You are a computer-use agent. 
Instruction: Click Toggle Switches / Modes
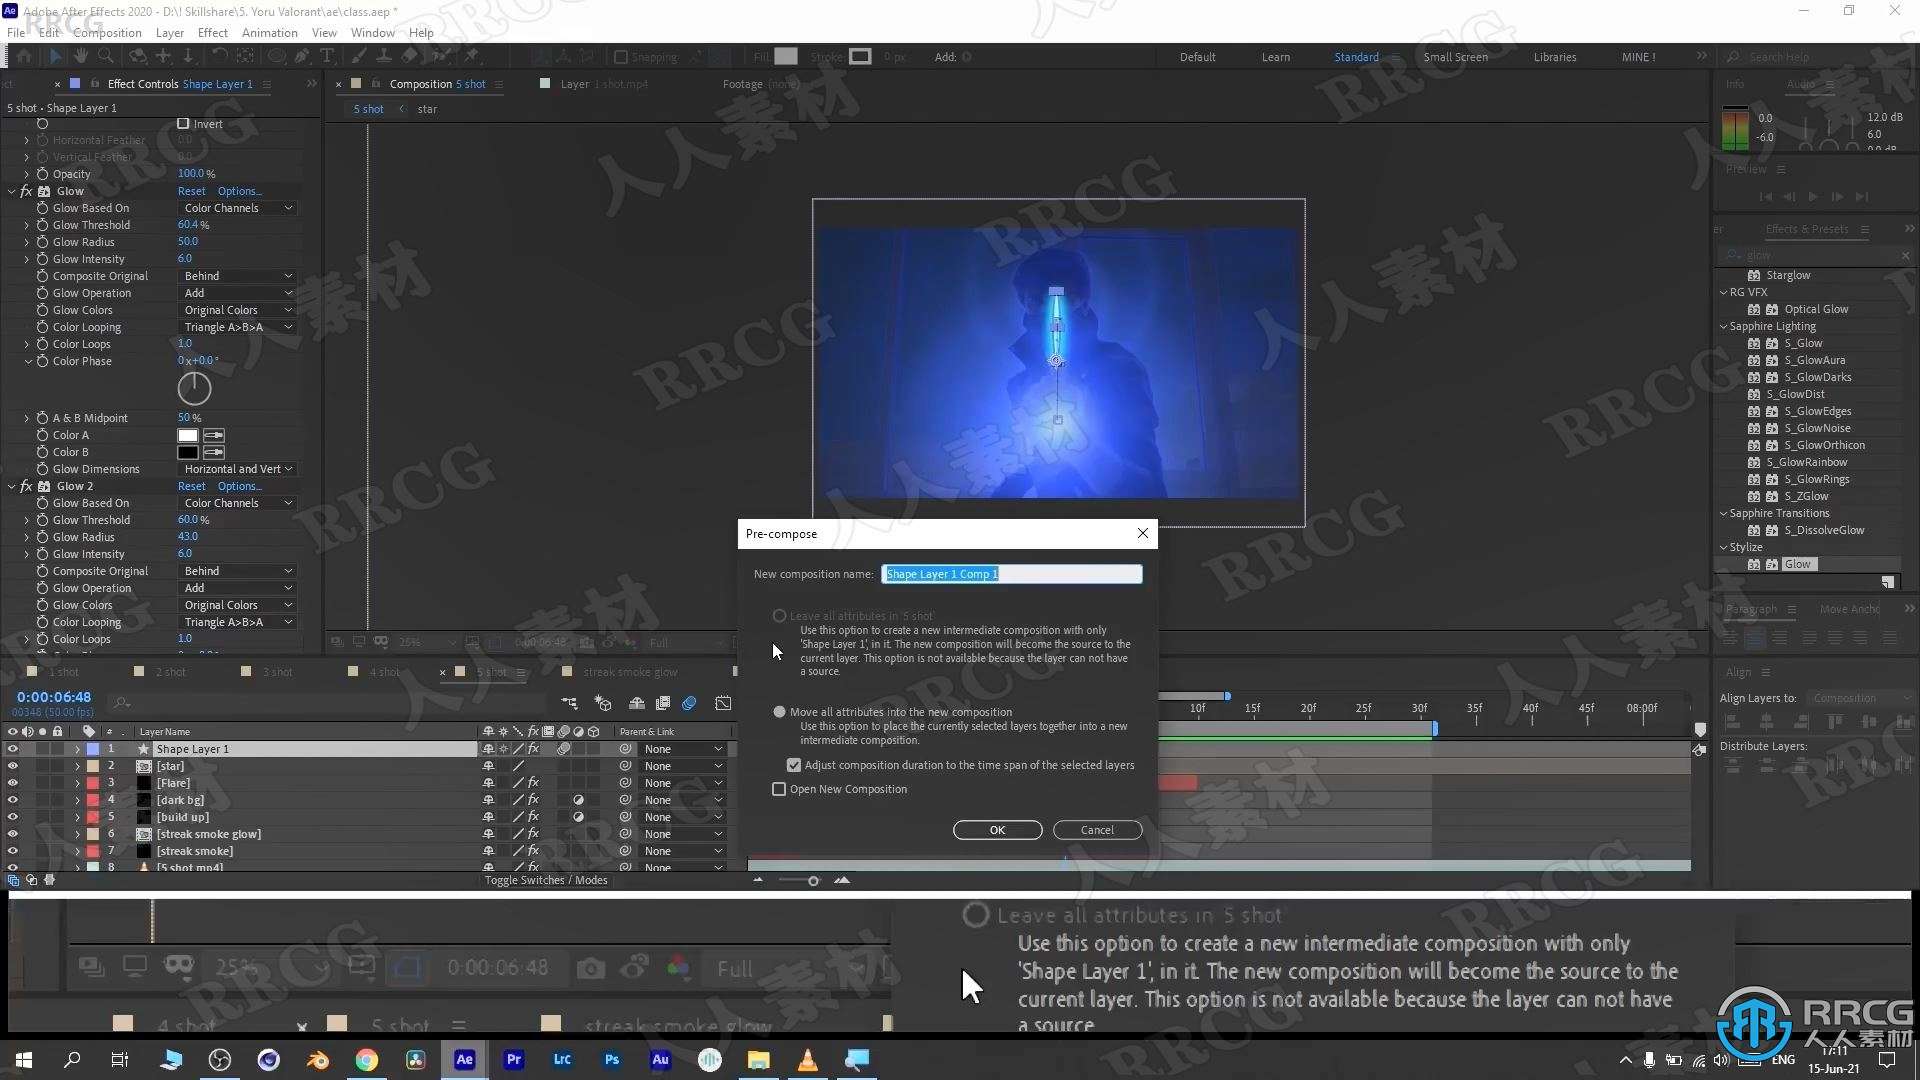click(546, 880)
